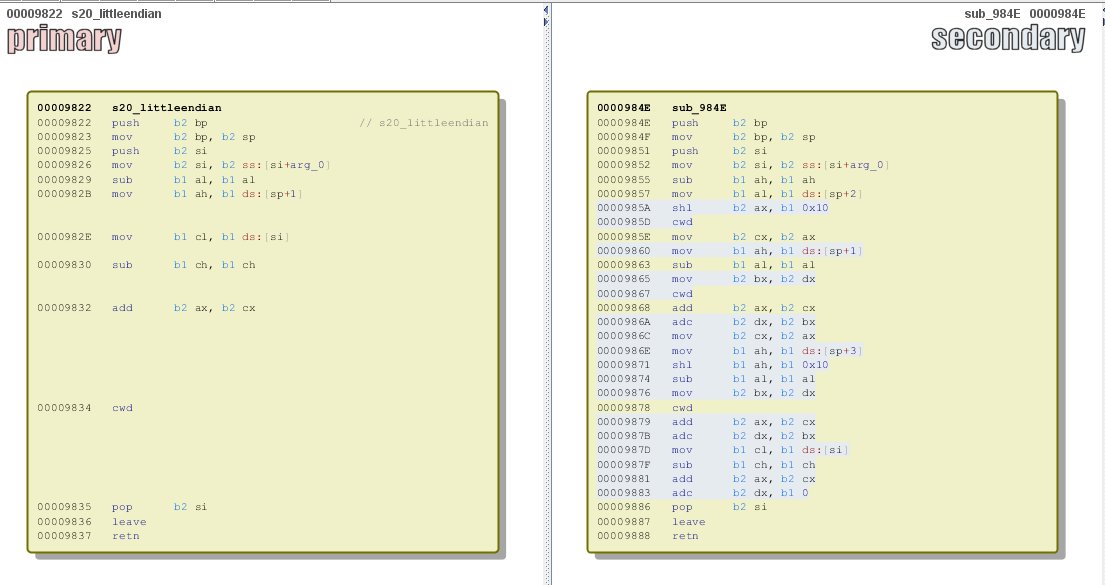The image size is (1105, 585).
Task: Select primary 'retn' line at 00009837
Action: (x=89, y=536)
